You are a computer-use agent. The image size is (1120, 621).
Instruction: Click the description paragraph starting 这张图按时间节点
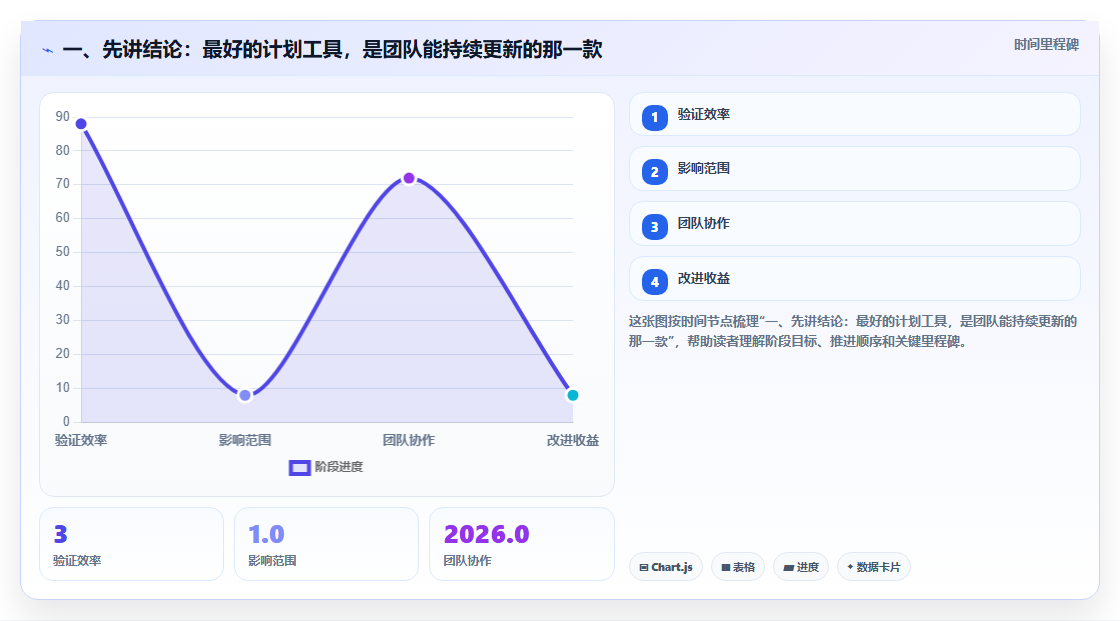coord(853,331)
